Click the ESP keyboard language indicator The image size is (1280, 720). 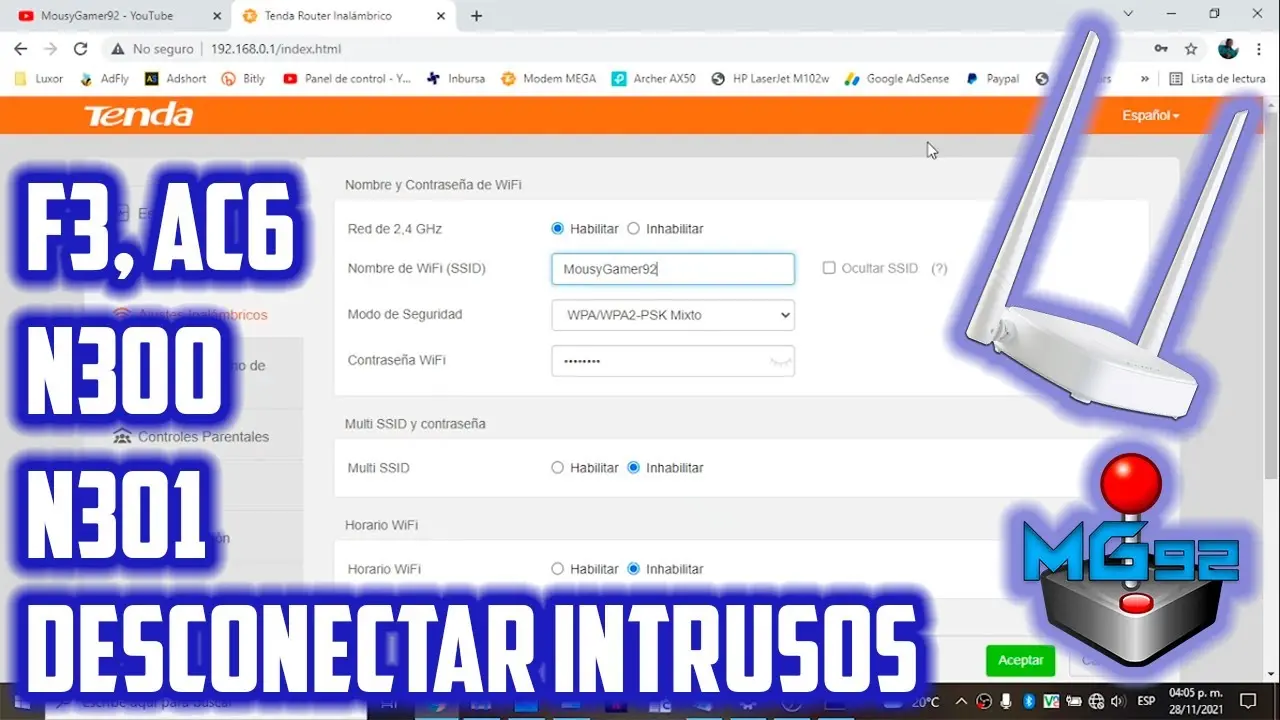tap(1147, 702)
